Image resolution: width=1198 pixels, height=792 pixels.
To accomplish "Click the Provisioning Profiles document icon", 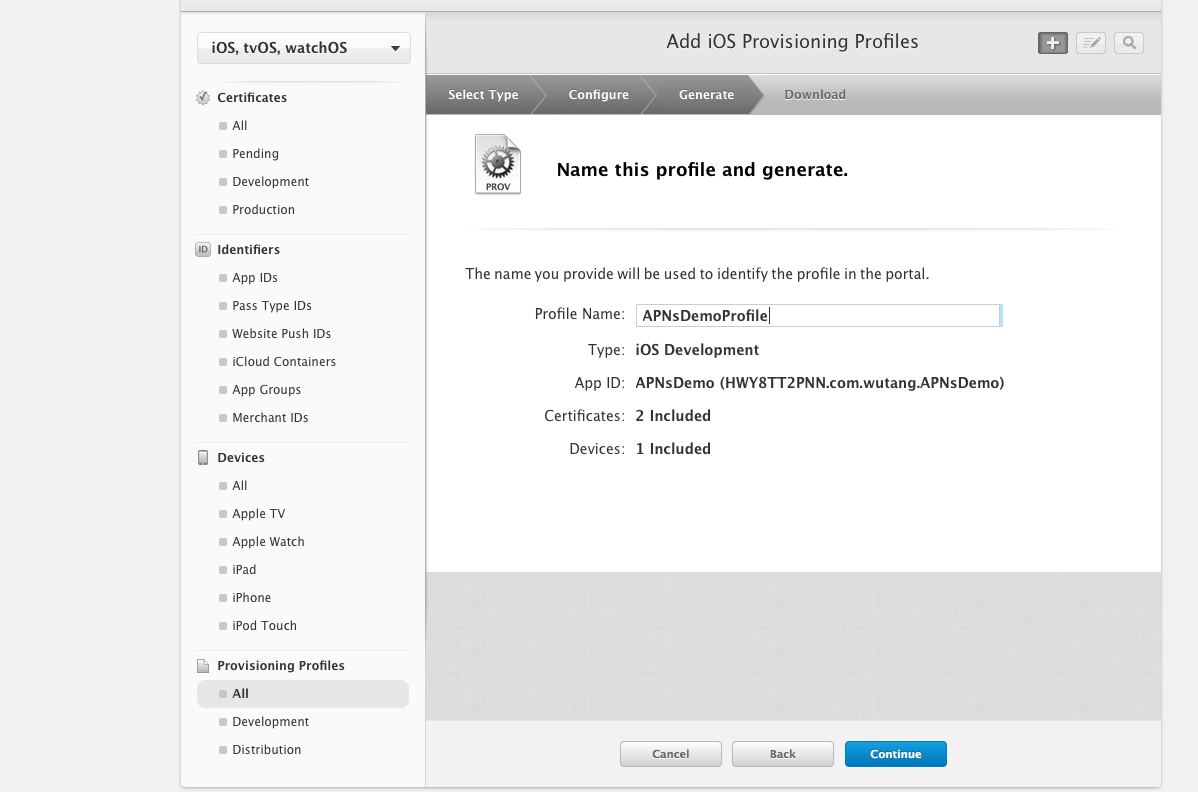I will (203, 666).
